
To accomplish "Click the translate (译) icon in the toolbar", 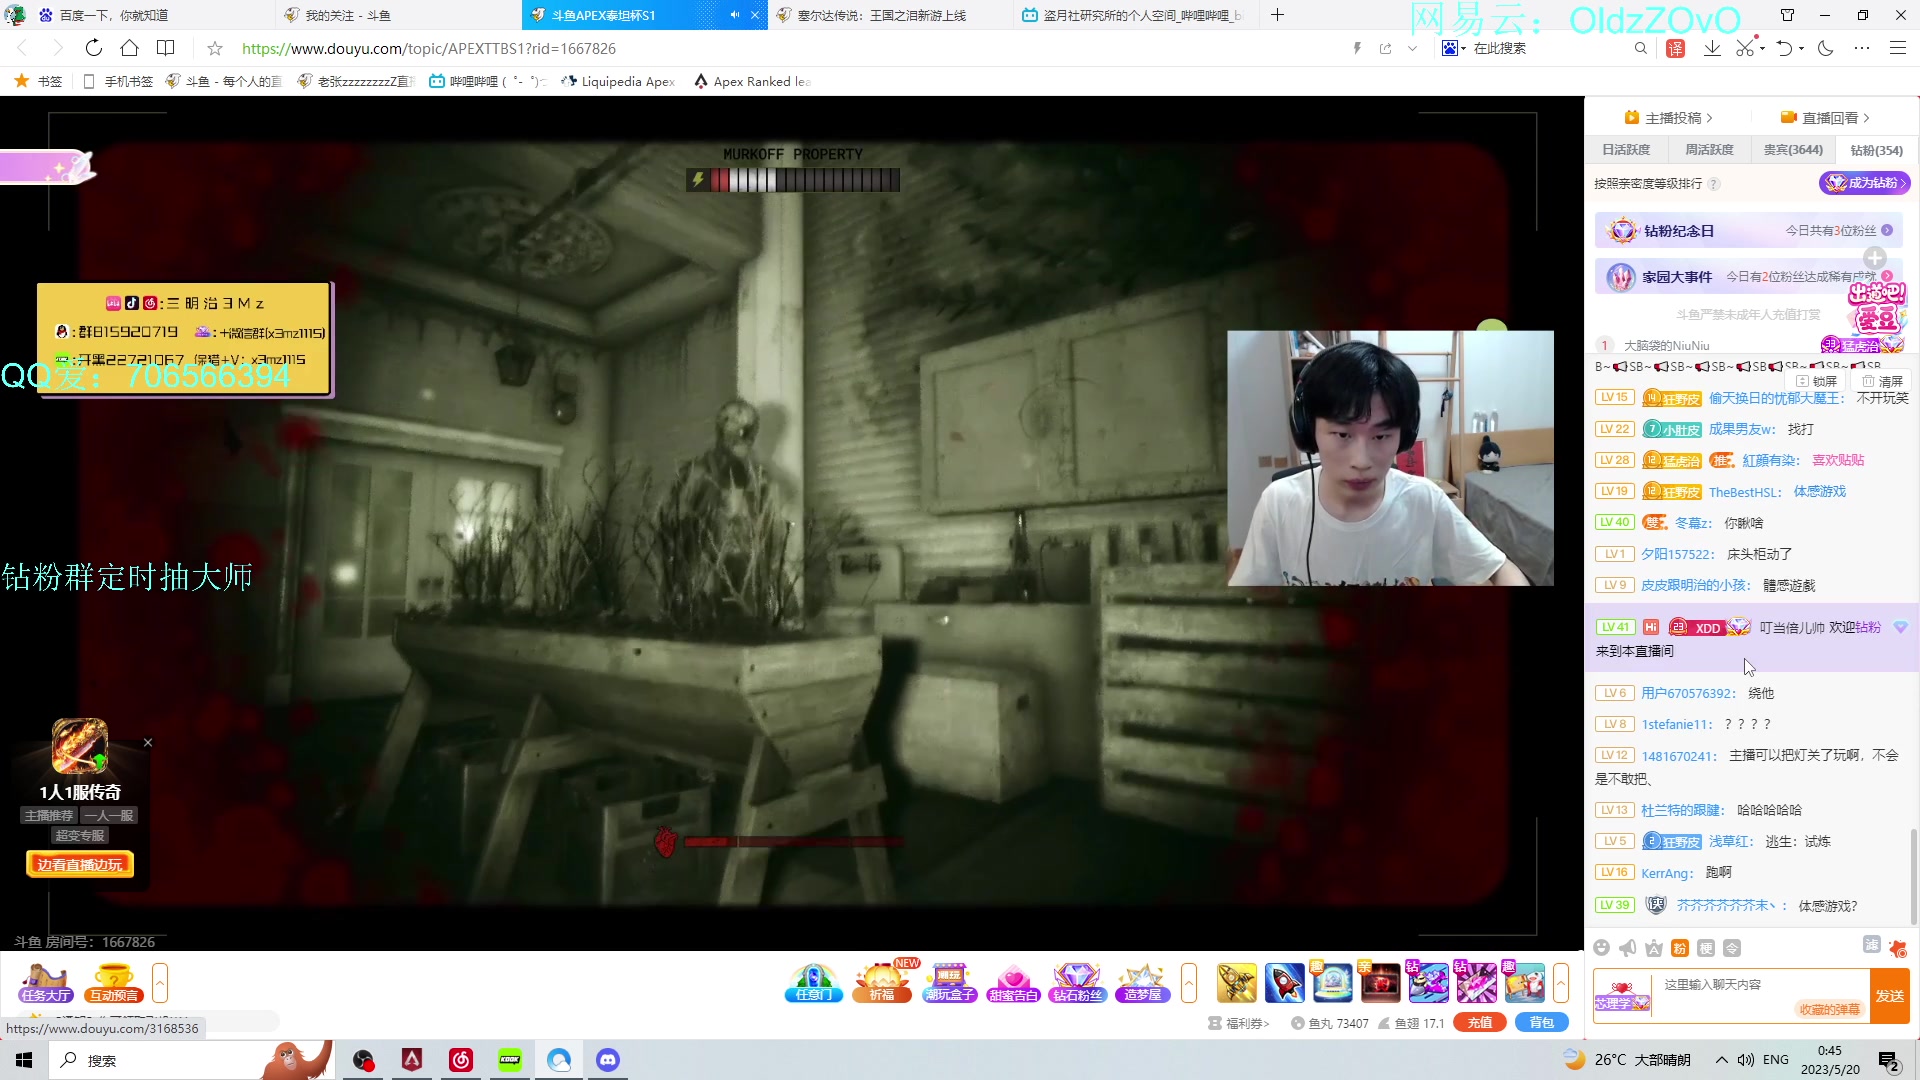I will [1676, 48].
